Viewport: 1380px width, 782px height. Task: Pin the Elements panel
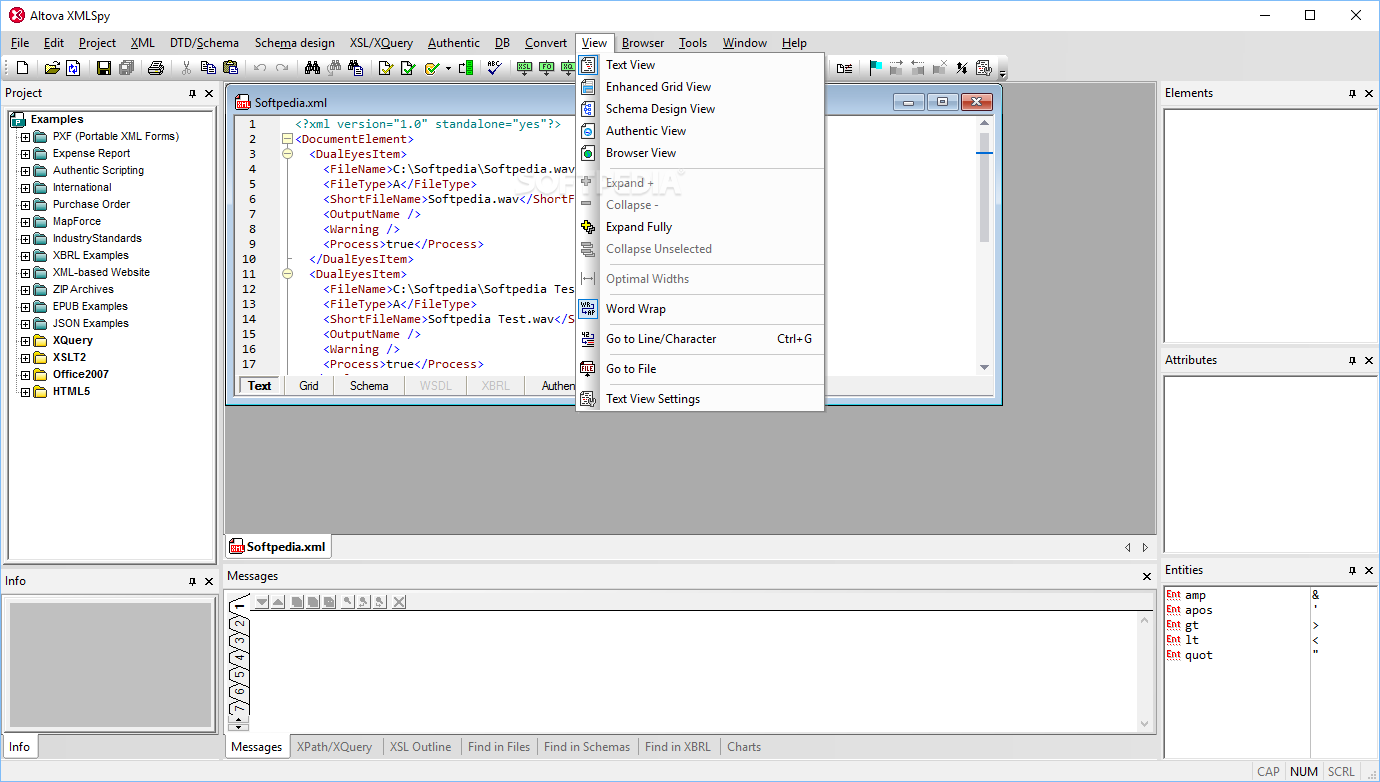click(1352, 93)
